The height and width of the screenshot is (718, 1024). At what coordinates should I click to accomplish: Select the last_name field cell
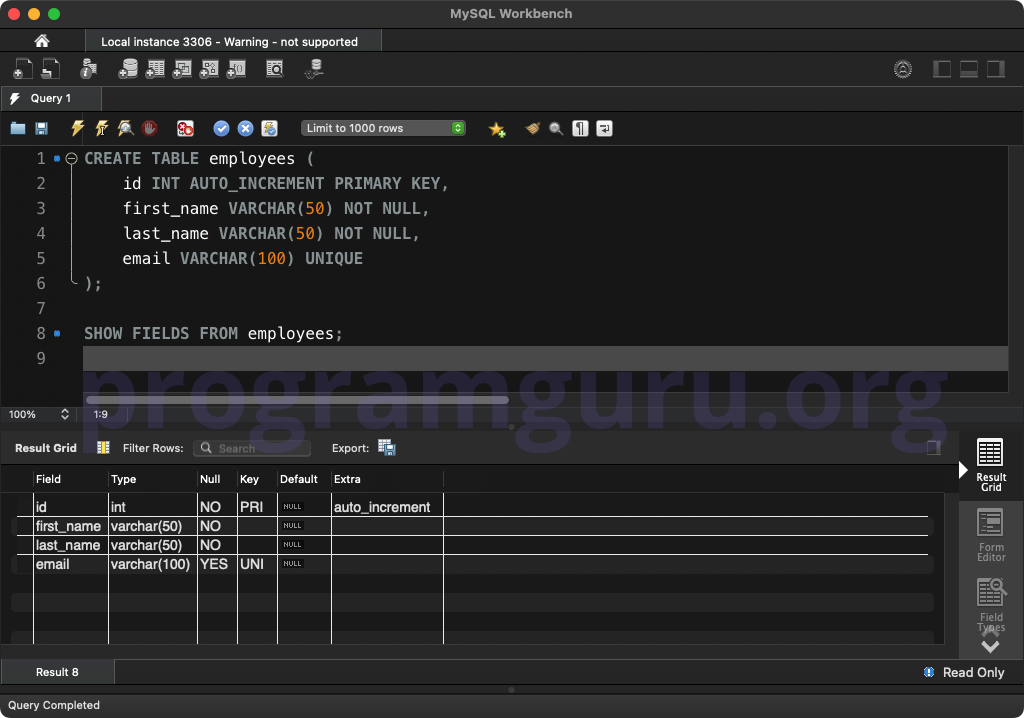pos(71,545)
